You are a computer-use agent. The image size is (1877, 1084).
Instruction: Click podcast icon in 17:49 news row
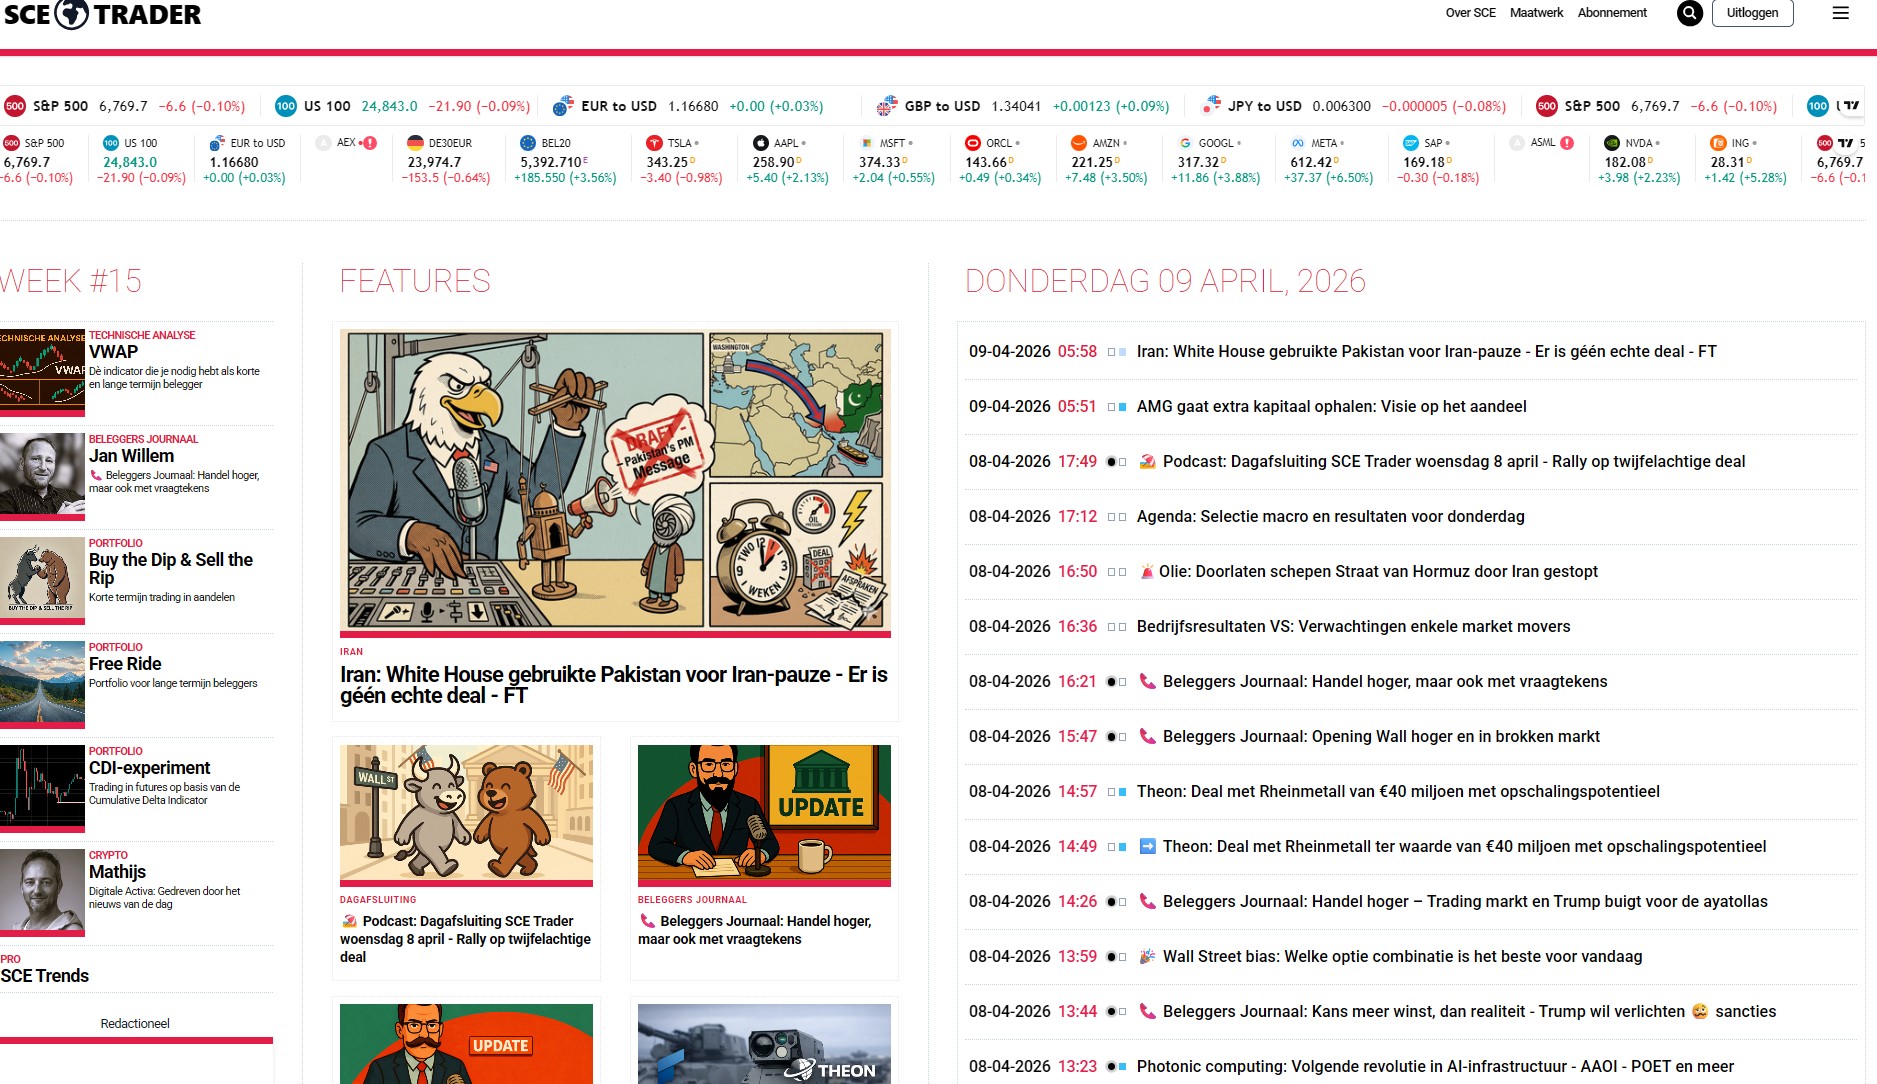(1147, 461)
